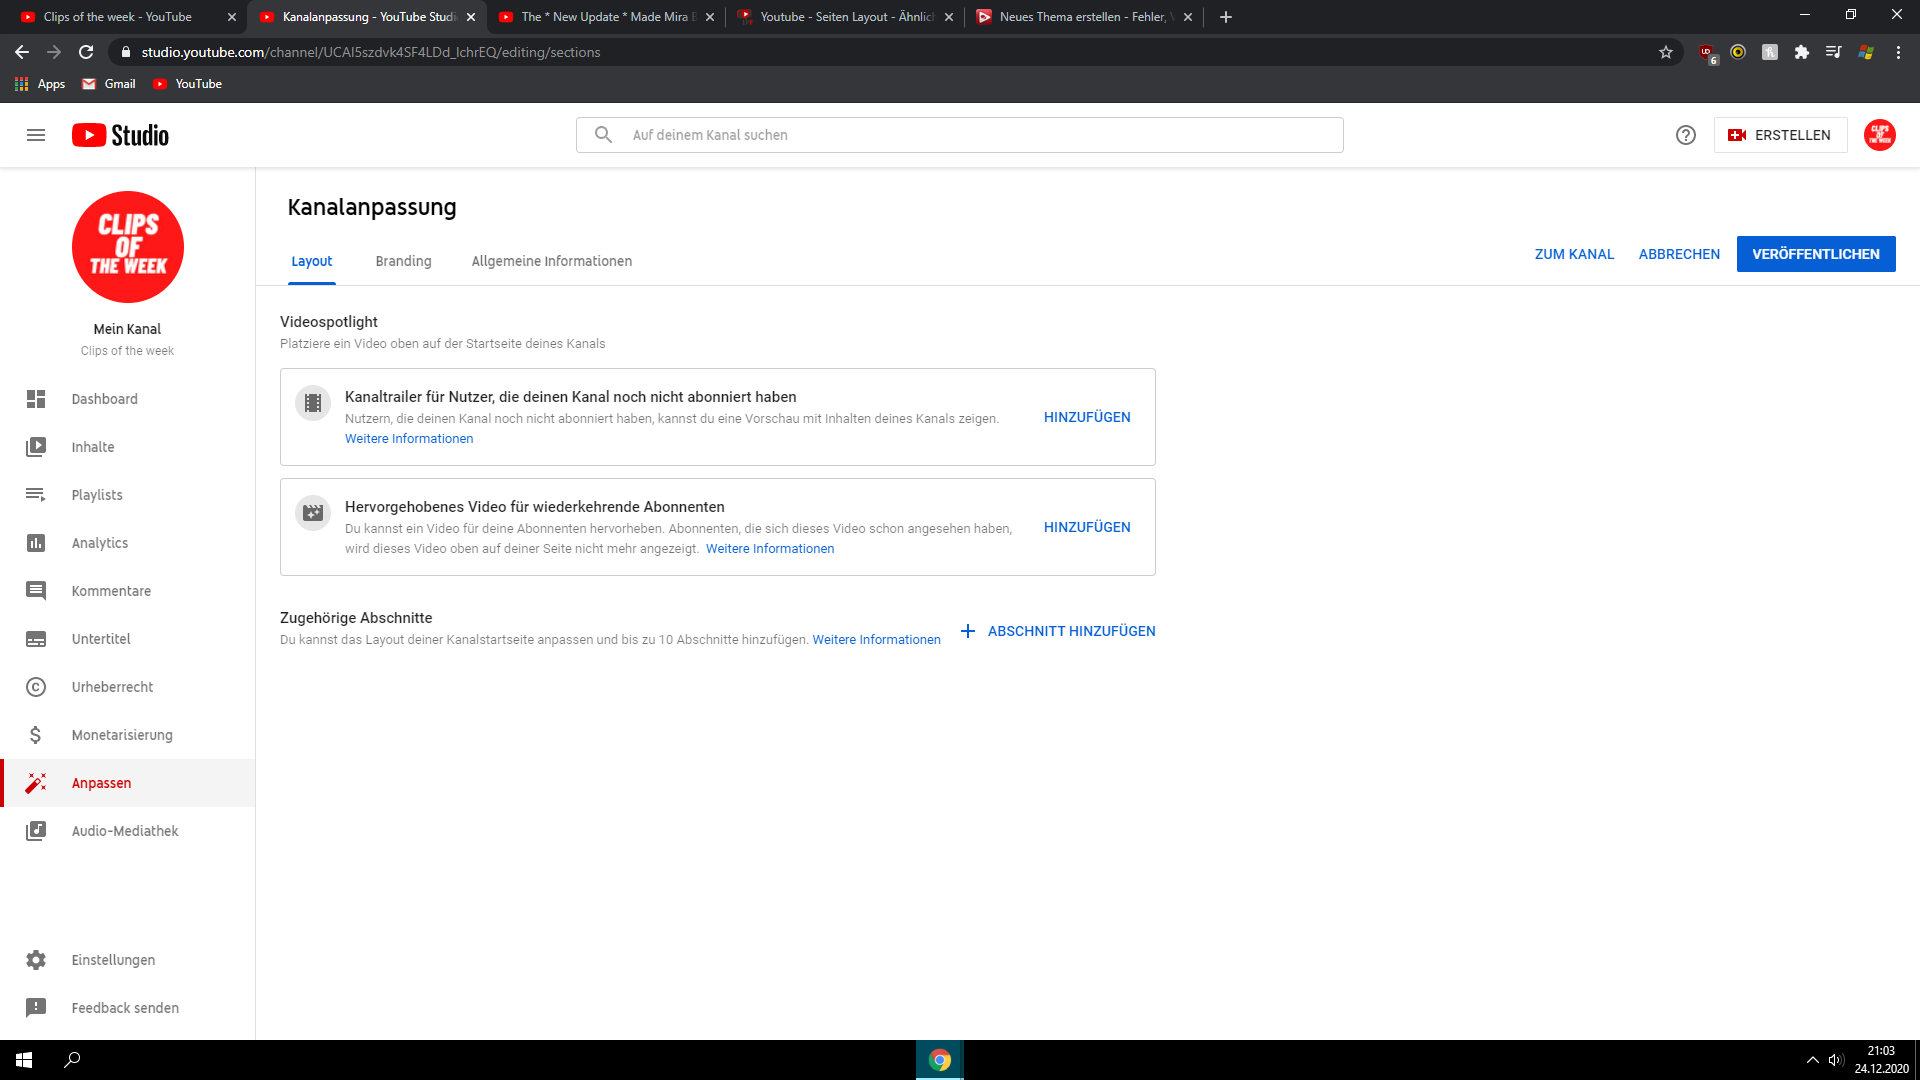Bookmark page with star icon
Viewport: 1920px width, 1080px height.
coord(1666,52)
